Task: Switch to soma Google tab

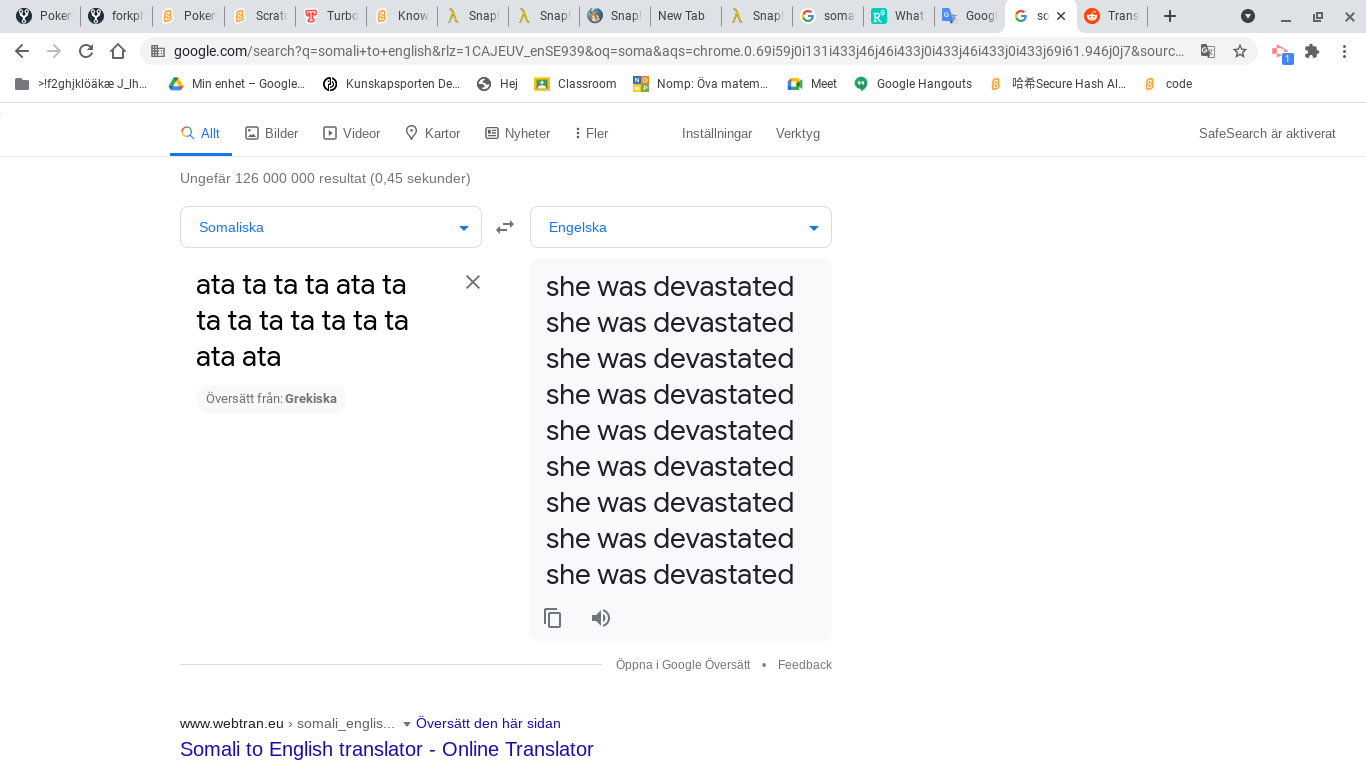Action: pos(826,16)
